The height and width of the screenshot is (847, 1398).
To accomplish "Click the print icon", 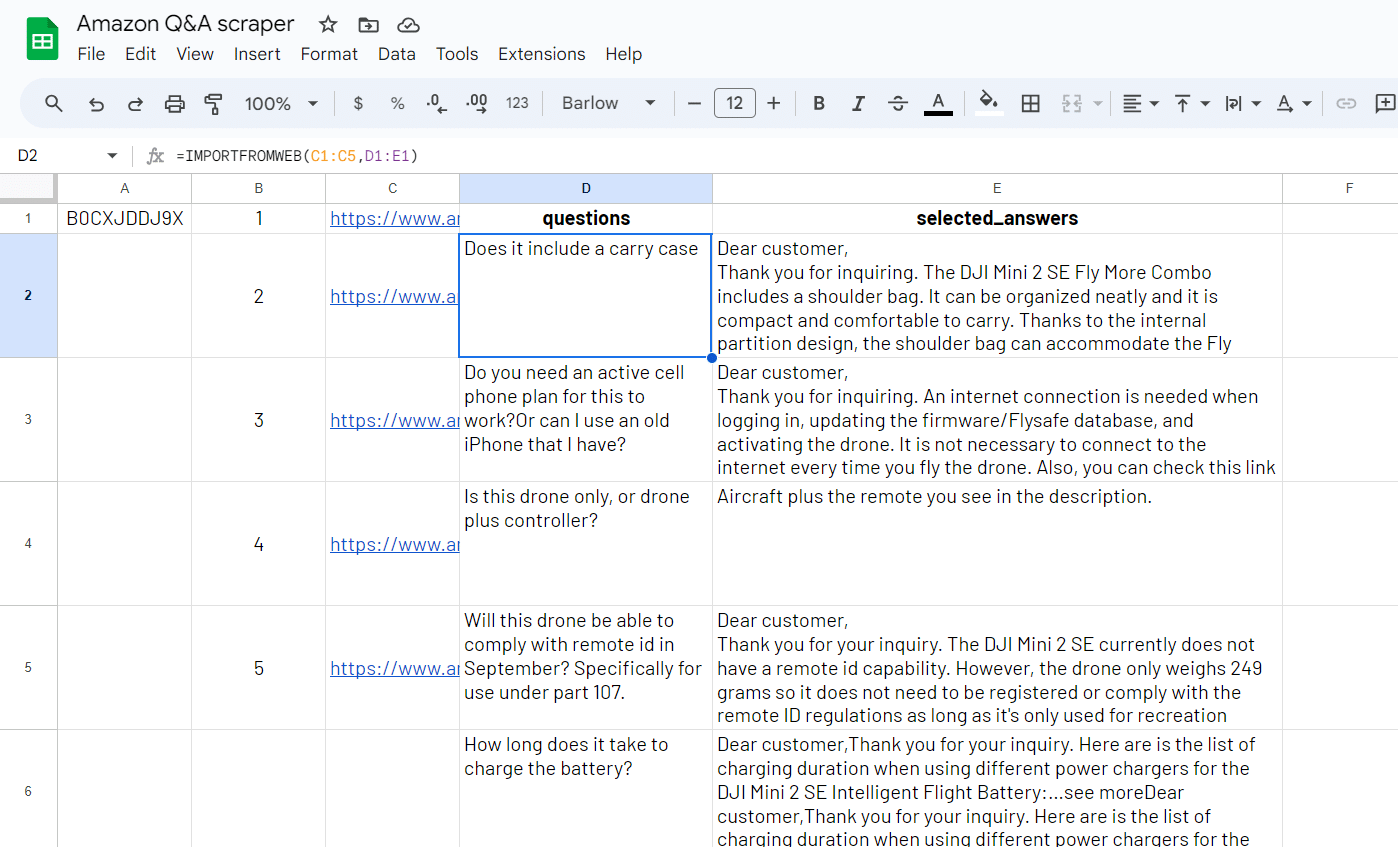I will 175,103.
